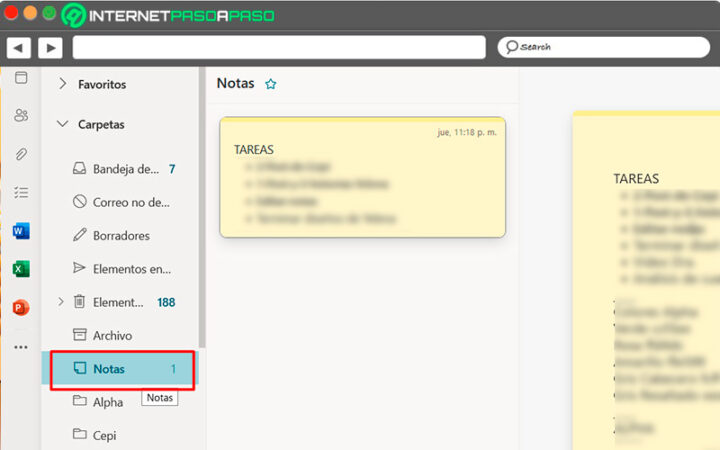
Task: Click the note timestamp jue, 11:18 p. m.
Action: [467, 132]
